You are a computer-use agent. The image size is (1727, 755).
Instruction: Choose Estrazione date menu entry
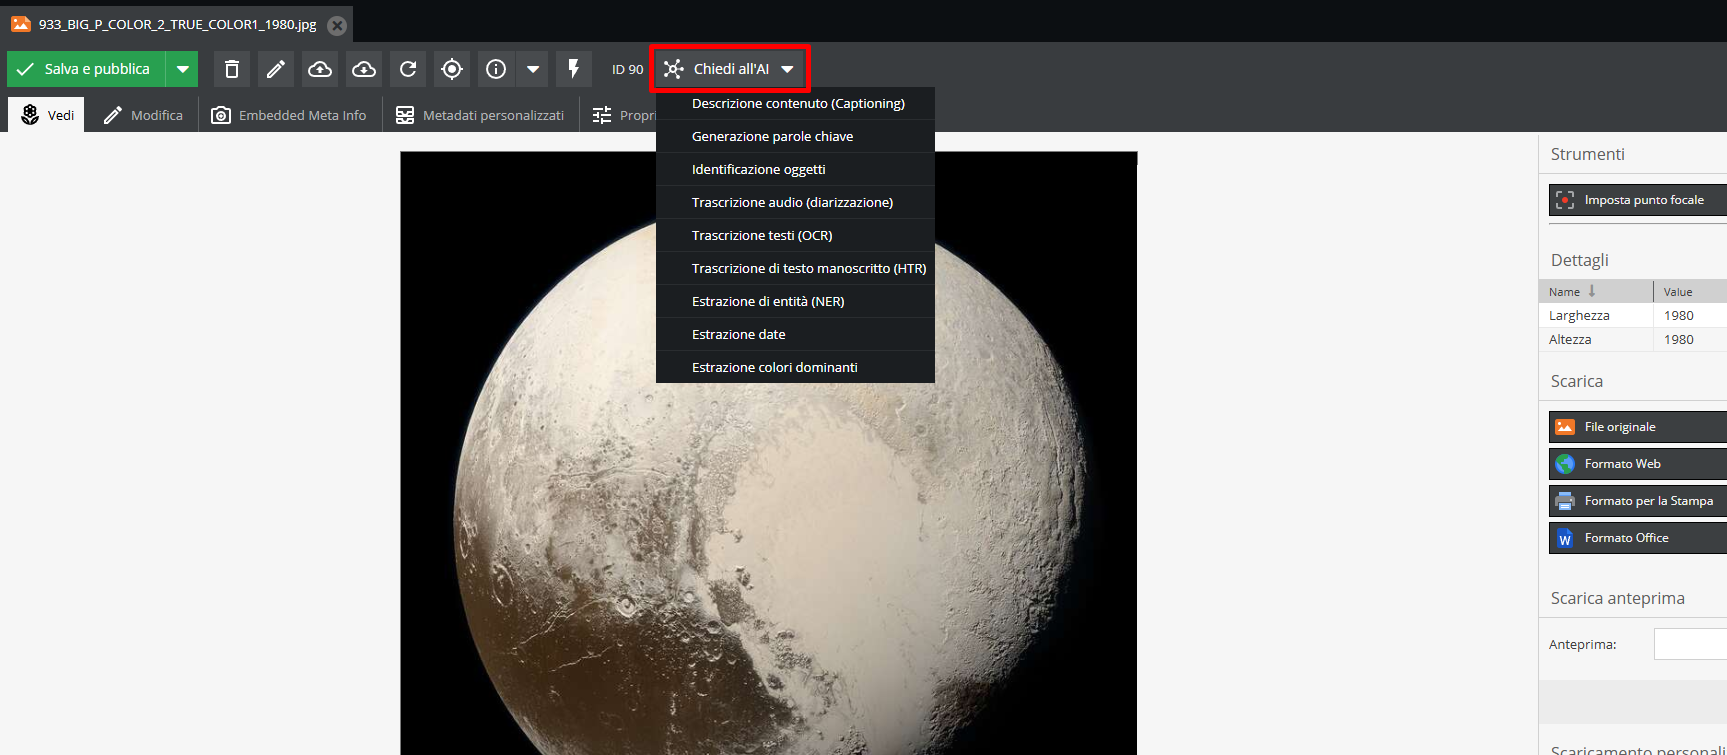(795, 334)
